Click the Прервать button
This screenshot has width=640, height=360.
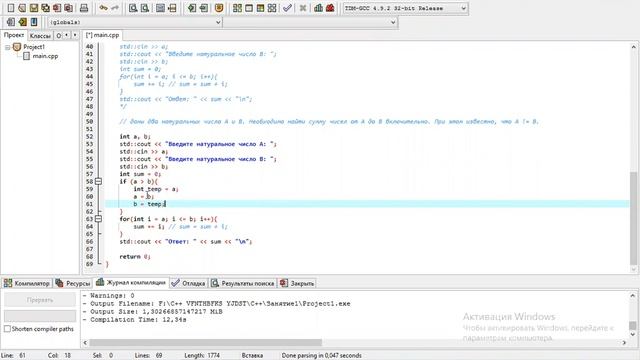click(x=40, y=300)
